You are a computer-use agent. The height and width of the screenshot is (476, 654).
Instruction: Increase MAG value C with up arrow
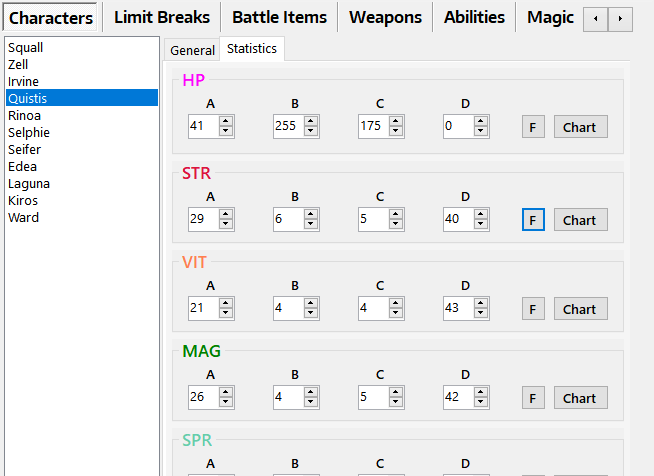pos(396,392)
